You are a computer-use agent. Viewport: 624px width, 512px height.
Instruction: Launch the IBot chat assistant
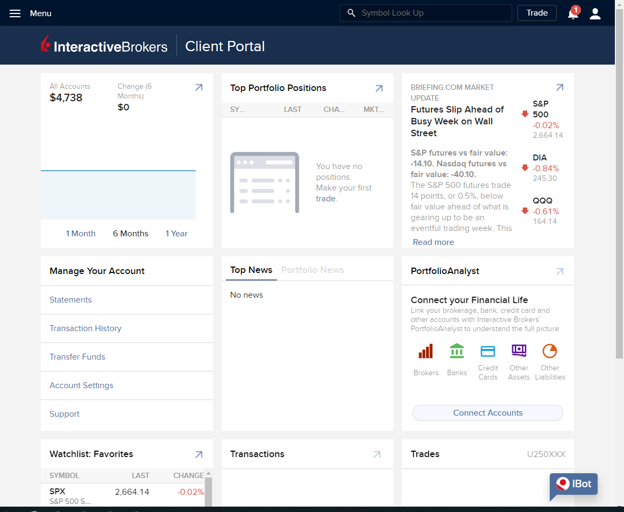tap(573, 484)
